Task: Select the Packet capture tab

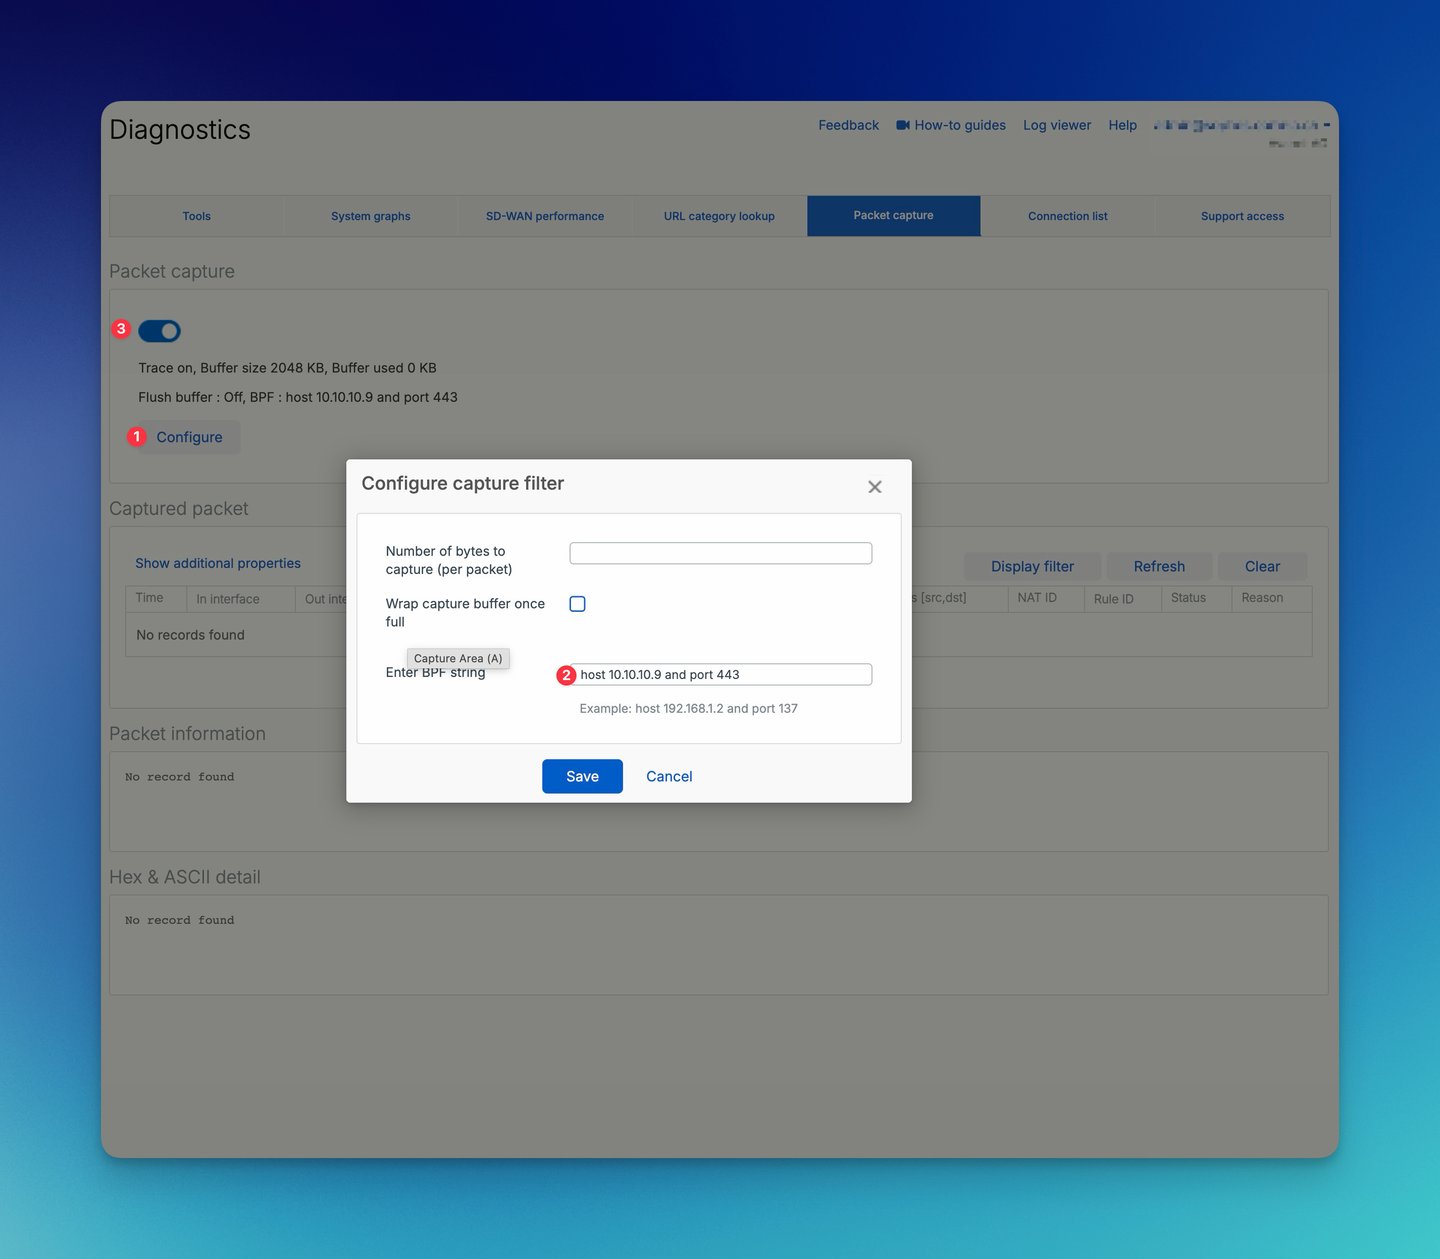Action: (894, 216)
